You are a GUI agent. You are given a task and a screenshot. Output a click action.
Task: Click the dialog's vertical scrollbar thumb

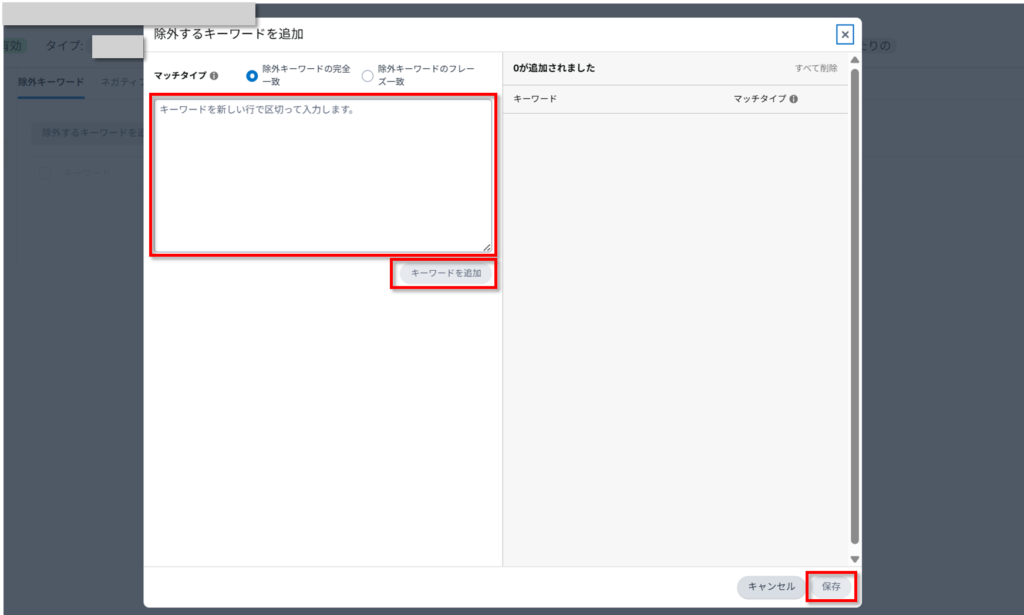pyautogui.click(x=854, y=300)
